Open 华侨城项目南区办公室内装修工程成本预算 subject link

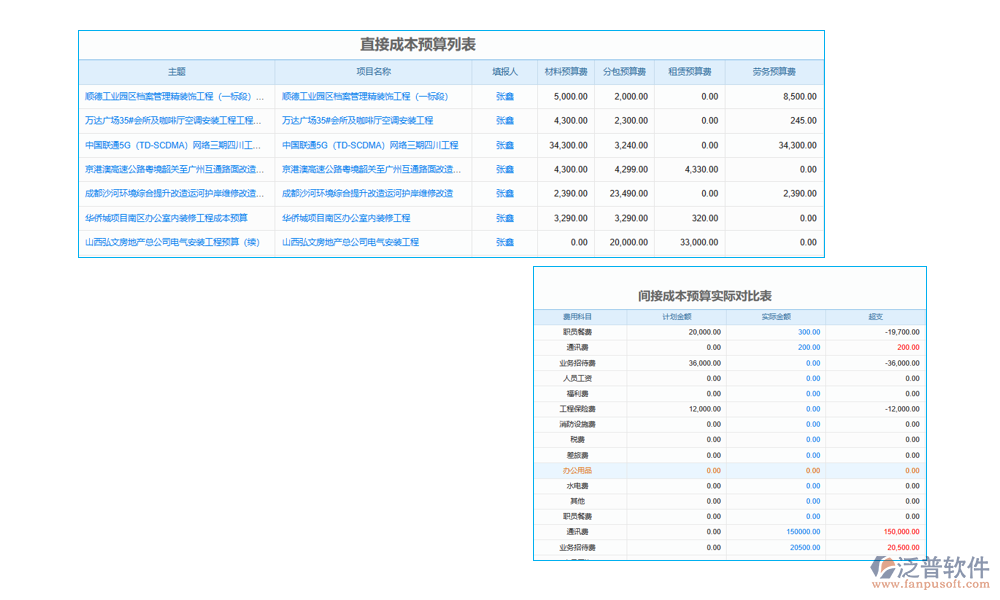(166, 218)
